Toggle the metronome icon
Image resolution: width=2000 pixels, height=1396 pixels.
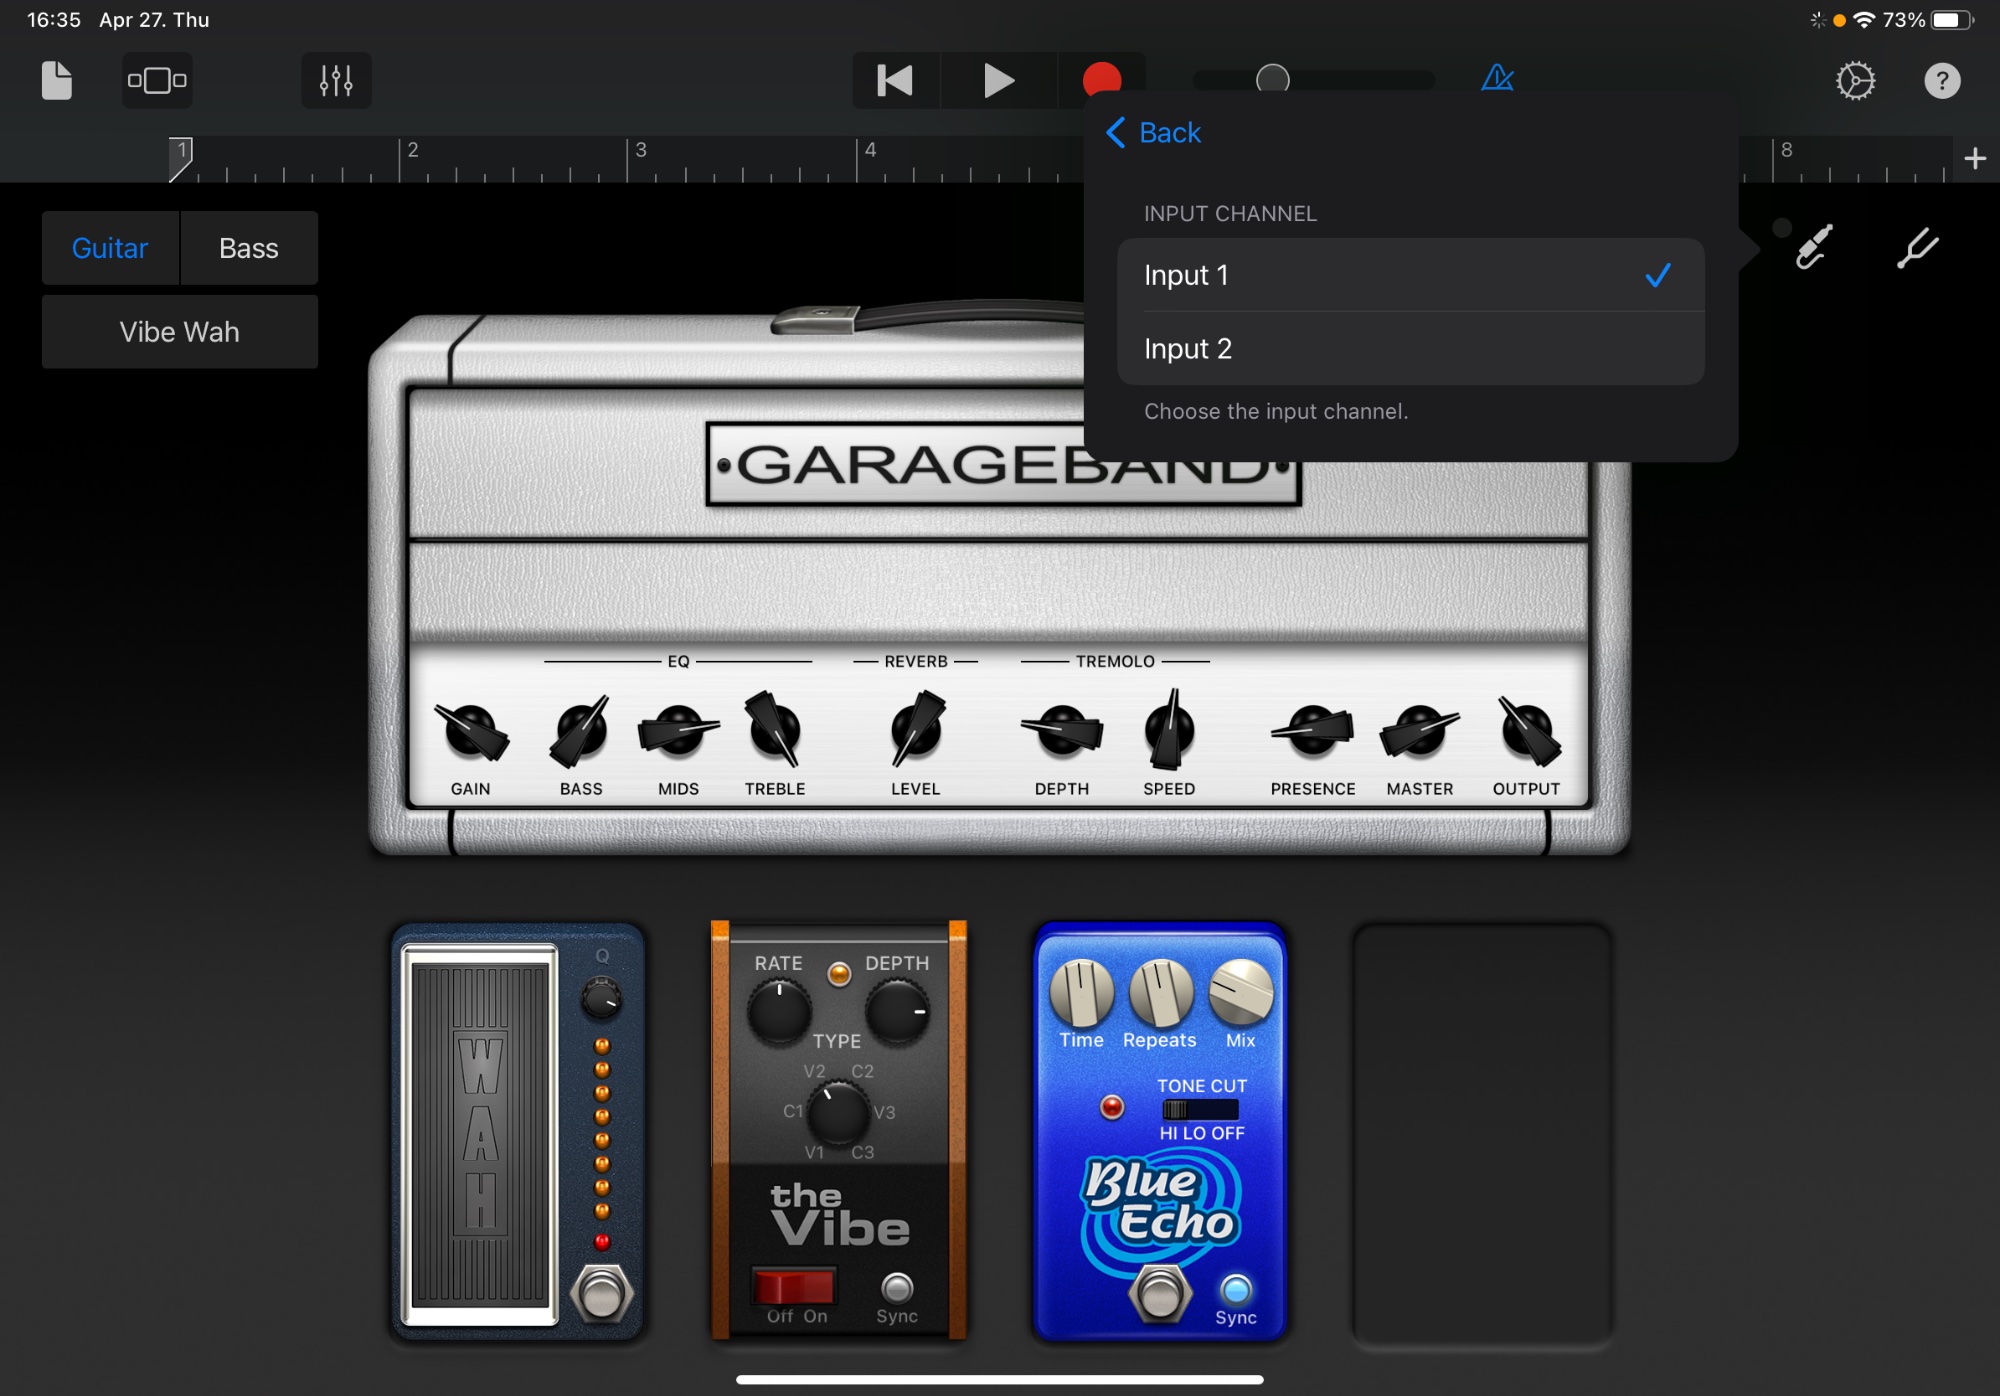pos(1497,79)
